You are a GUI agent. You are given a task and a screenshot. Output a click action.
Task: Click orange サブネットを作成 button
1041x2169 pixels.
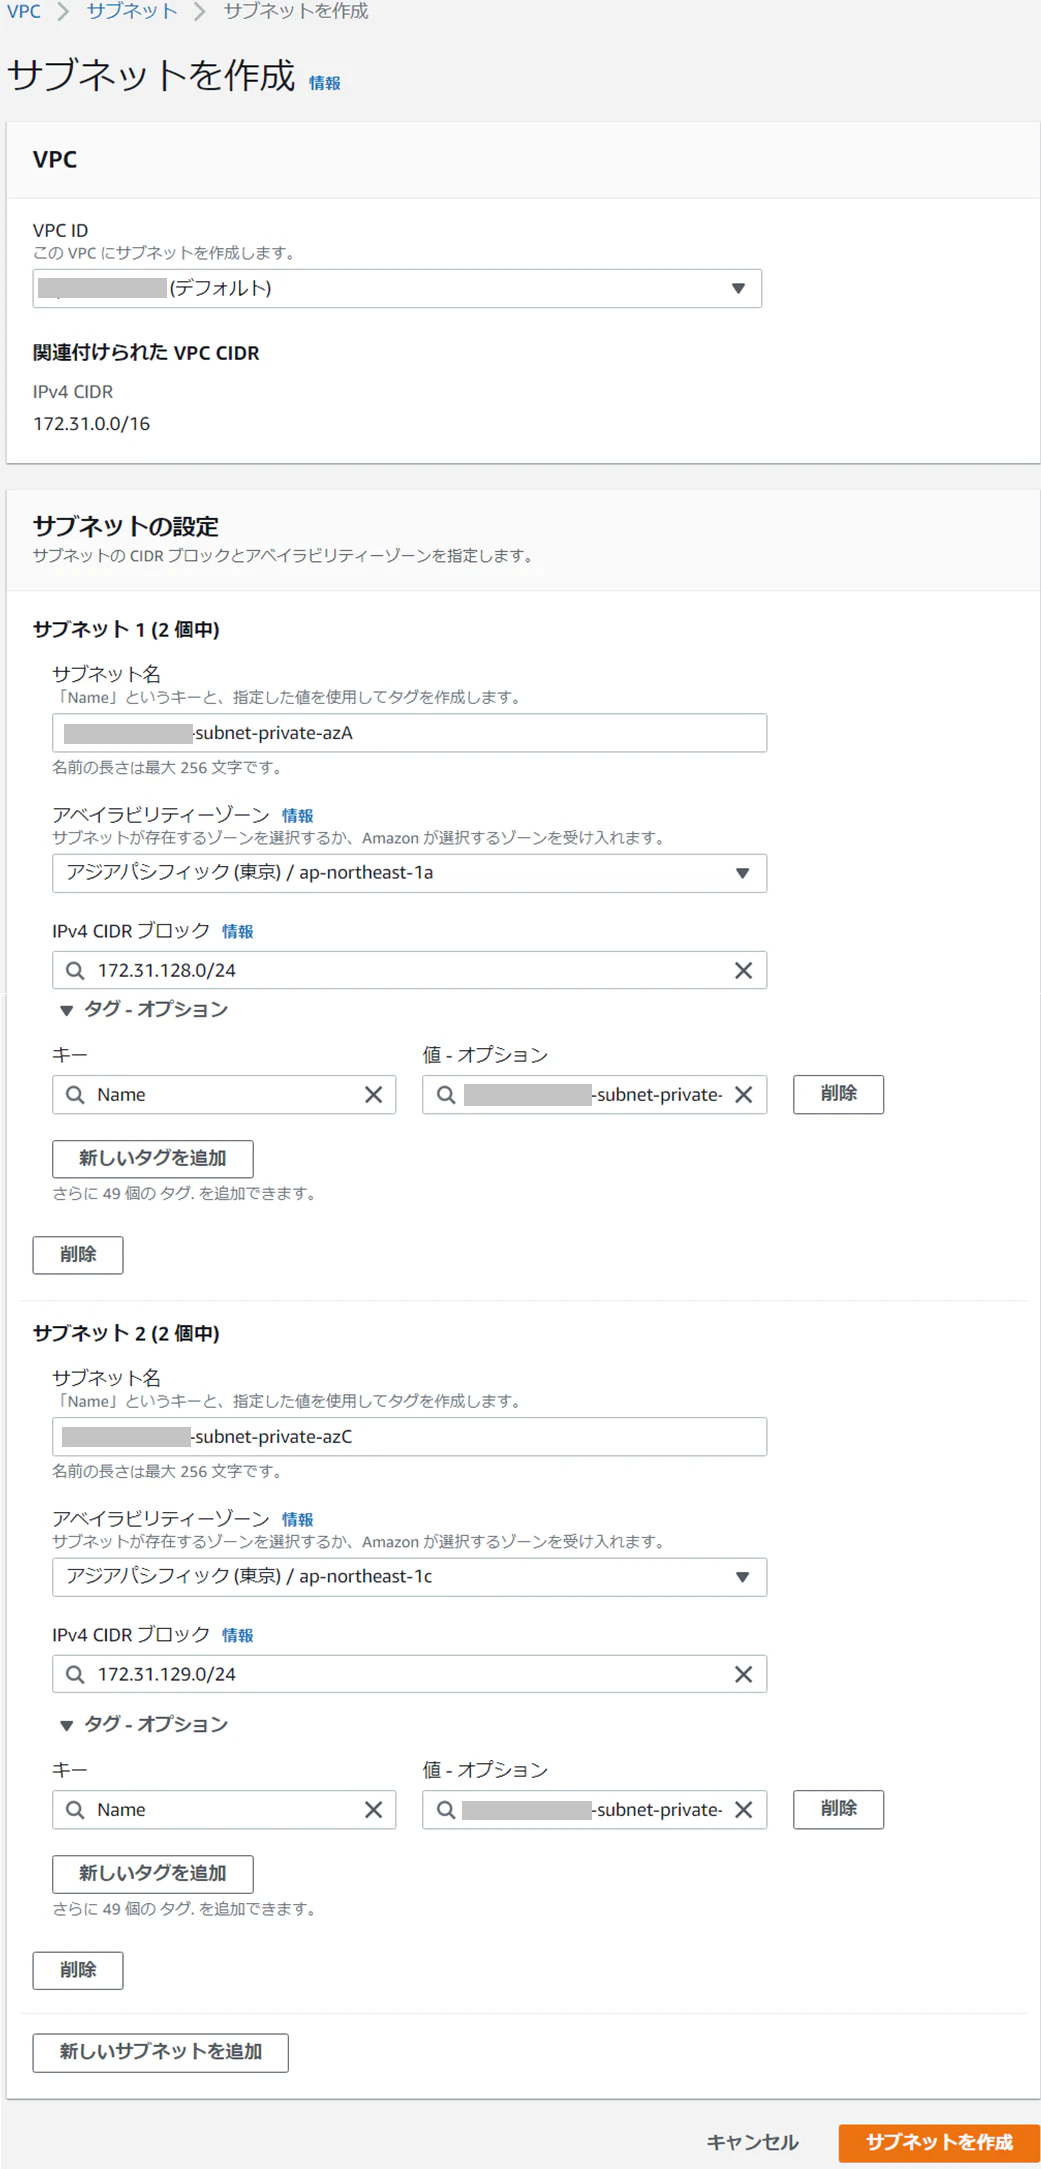pyautogui.click(x=939, y=2142)
